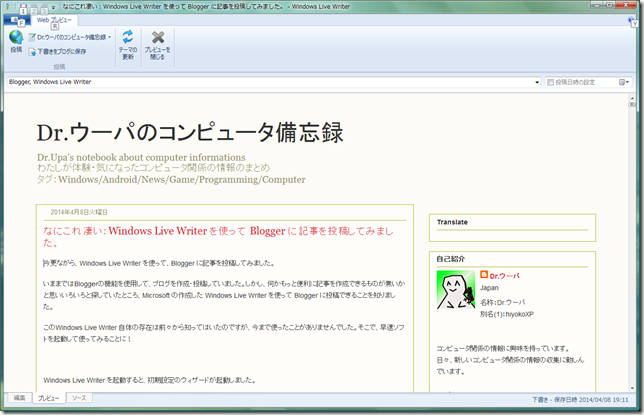Click the status text 下書き - 保存日時 2014/04/08 19:11
Viewport: 644px width, 415px height.
click(x=580, y=399)
